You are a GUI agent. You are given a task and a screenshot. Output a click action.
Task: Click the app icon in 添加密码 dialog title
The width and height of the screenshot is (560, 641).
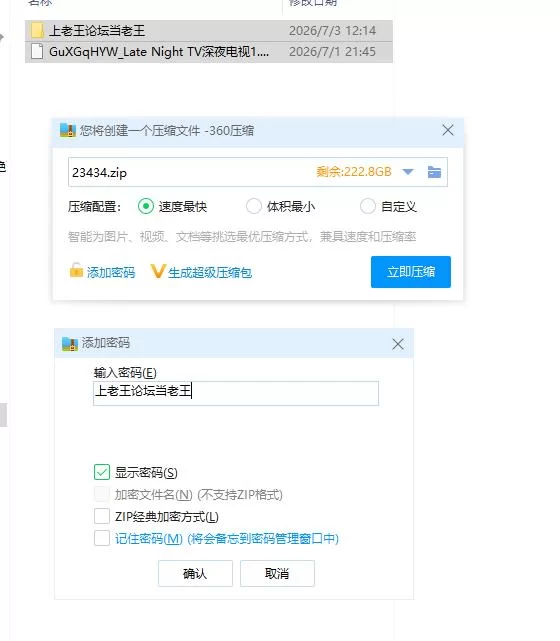[69, 344]
